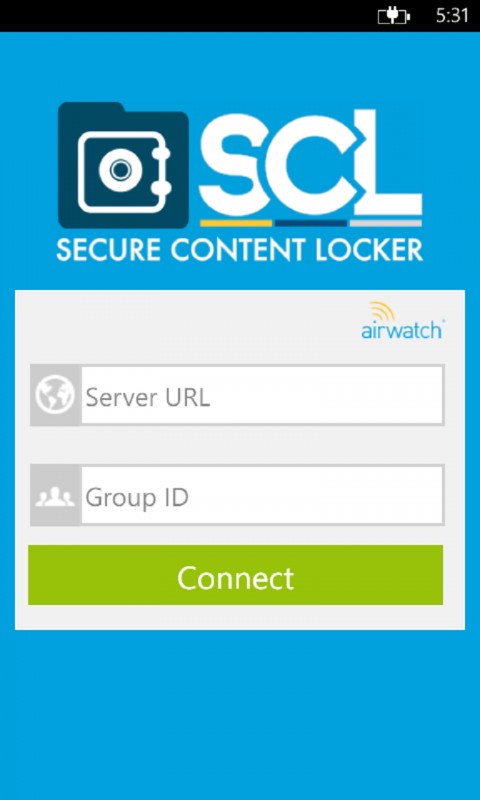Click the globe icon beside Server URL
Image resolution: width=480 pixels, height=800 pixels.
tap(55, 395)
